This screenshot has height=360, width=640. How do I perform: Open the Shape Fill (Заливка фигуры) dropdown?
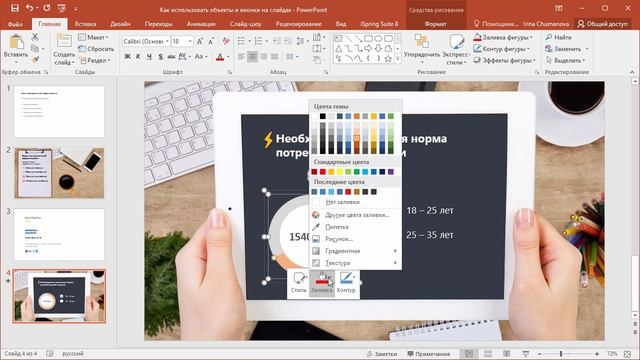[x=503, y=37]
